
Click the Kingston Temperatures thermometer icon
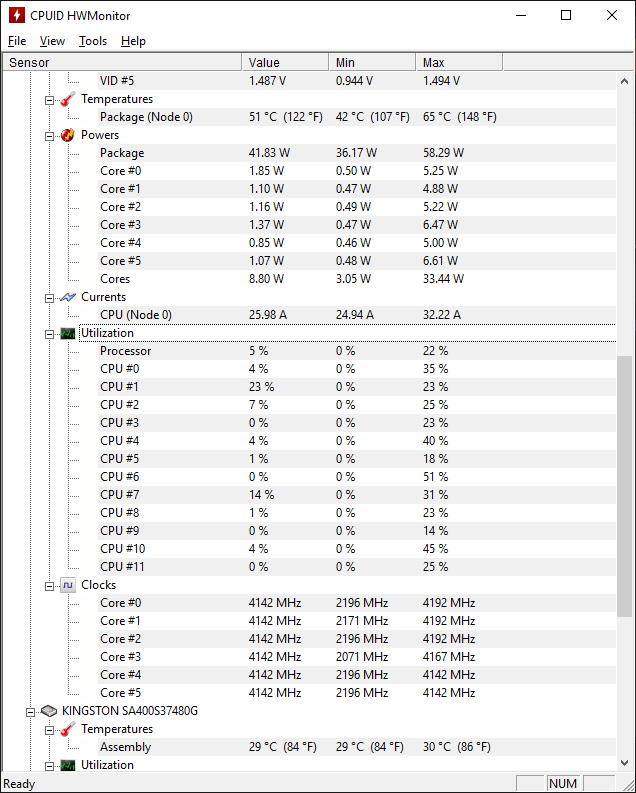68,729
